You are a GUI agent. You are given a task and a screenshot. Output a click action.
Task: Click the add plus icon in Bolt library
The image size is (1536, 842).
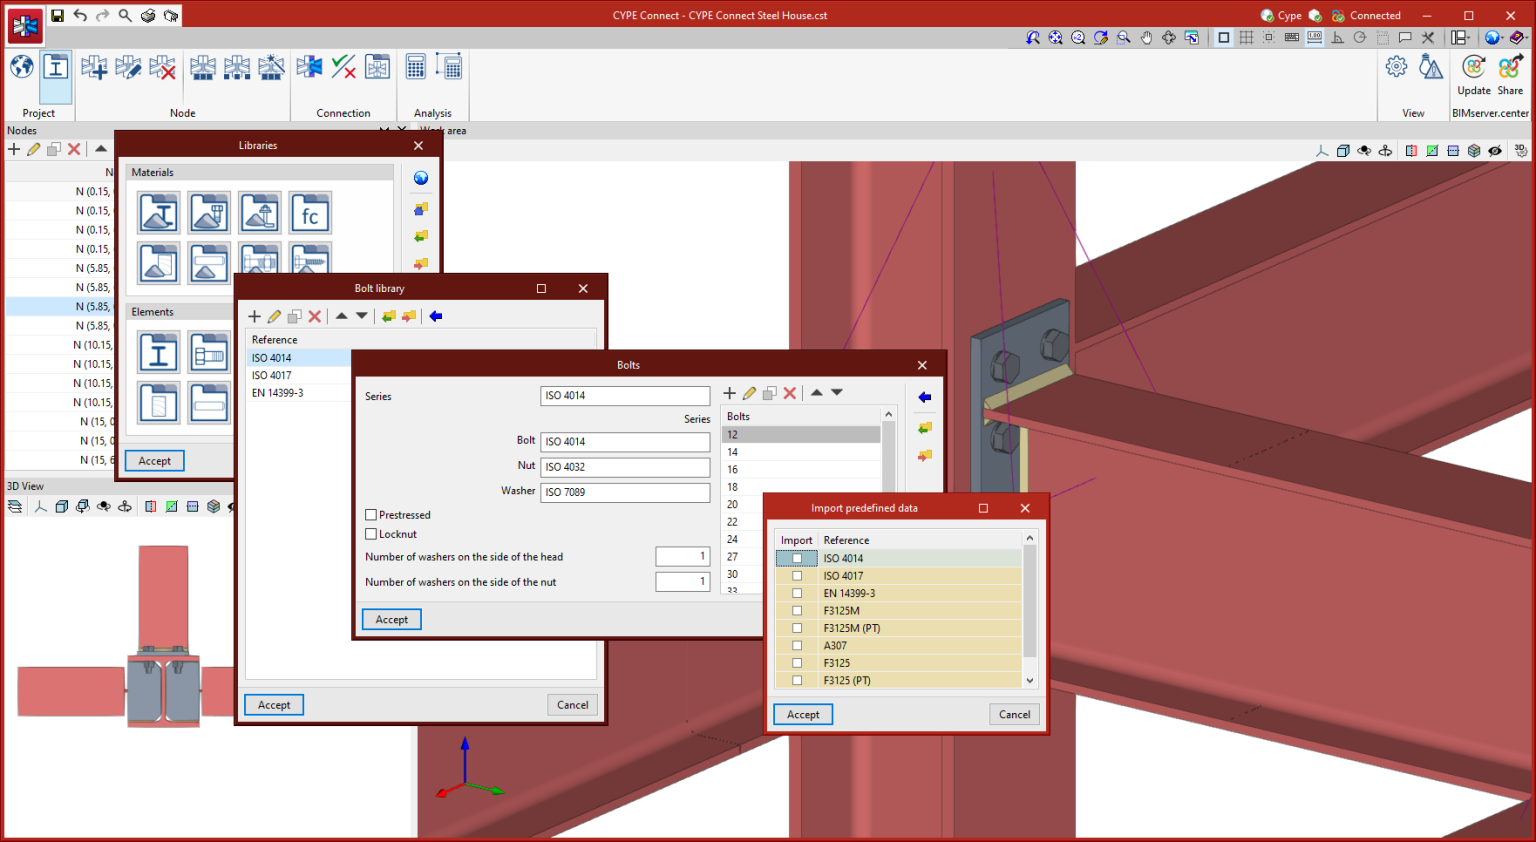tap(254, 316)
